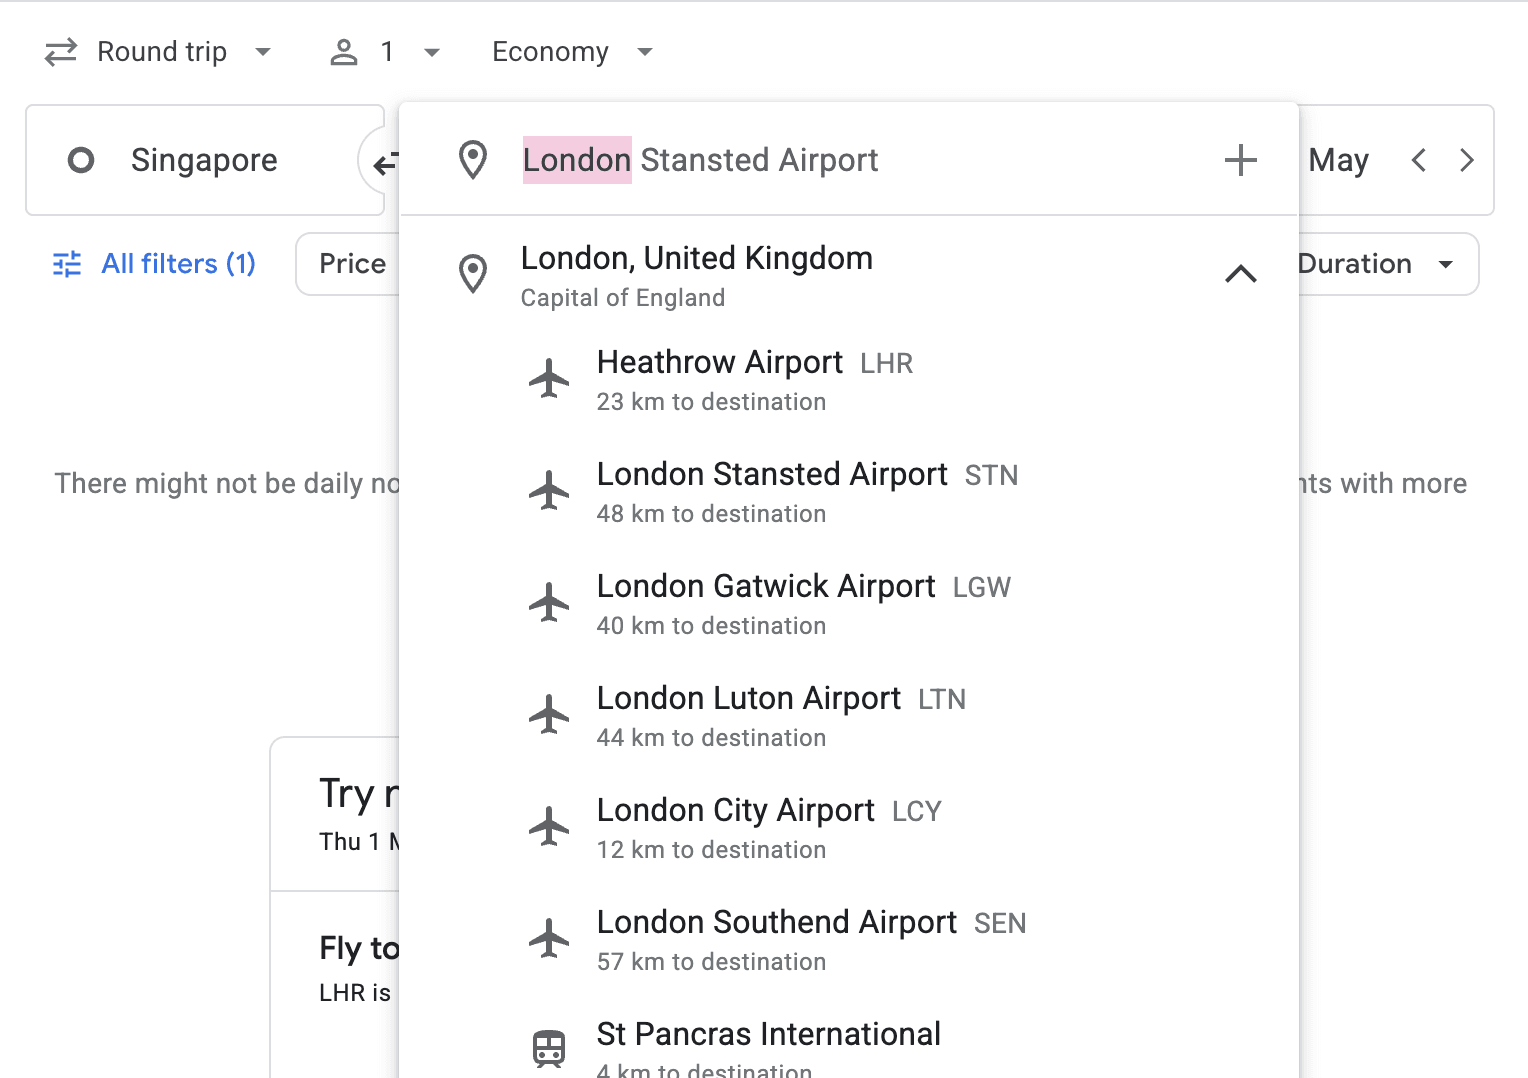Click the swap origin and destination arrows
This screenshot has width=1528, height=1078.
point(384,162)
